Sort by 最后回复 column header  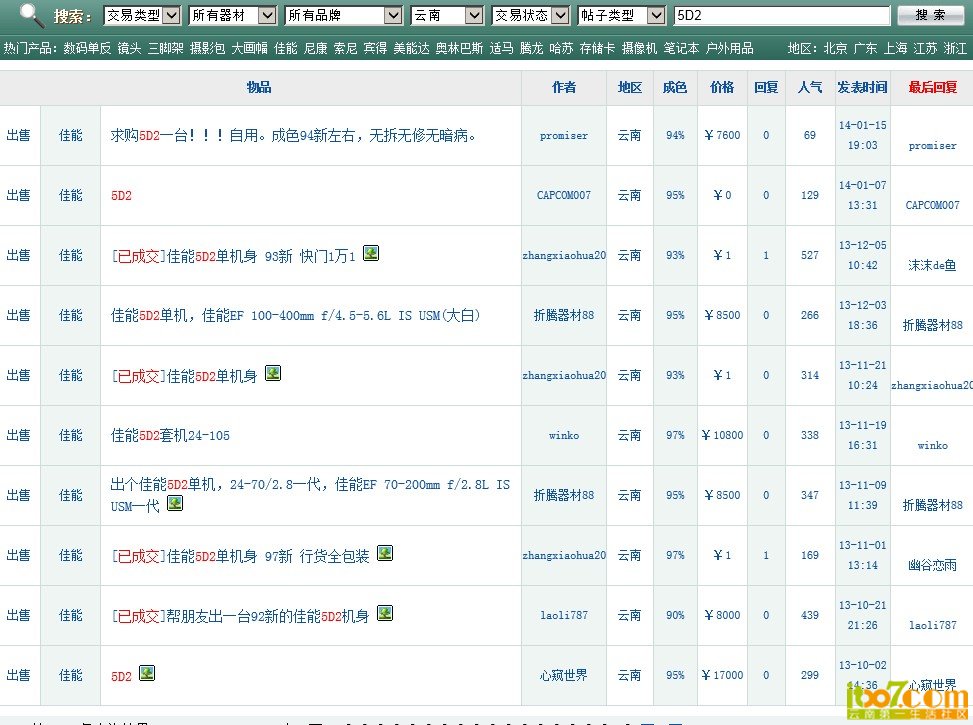(933, 88)
